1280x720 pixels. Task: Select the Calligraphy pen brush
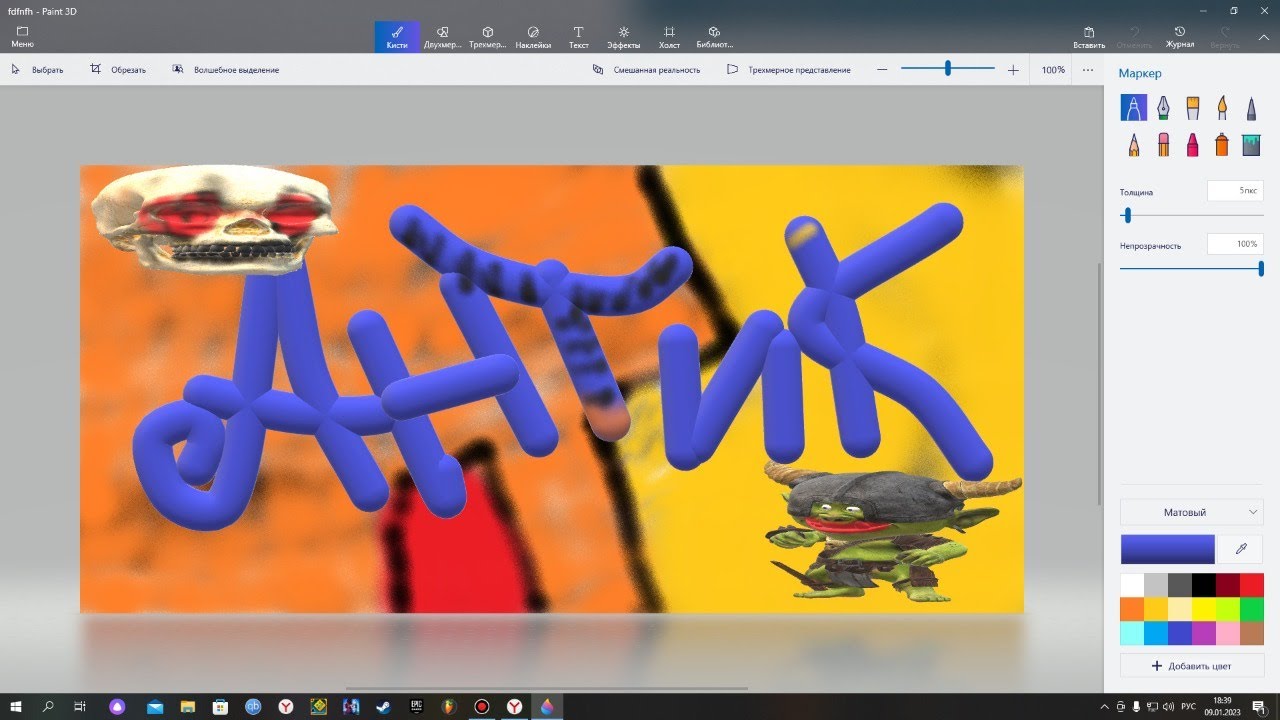tap(1163, 107)
